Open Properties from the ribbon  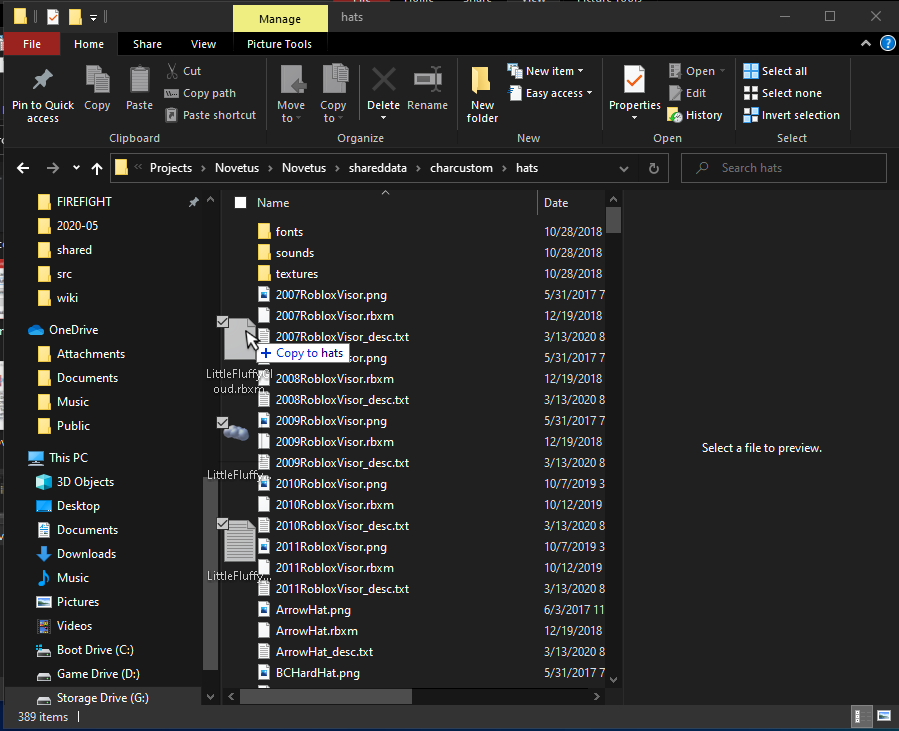point(634,81)
